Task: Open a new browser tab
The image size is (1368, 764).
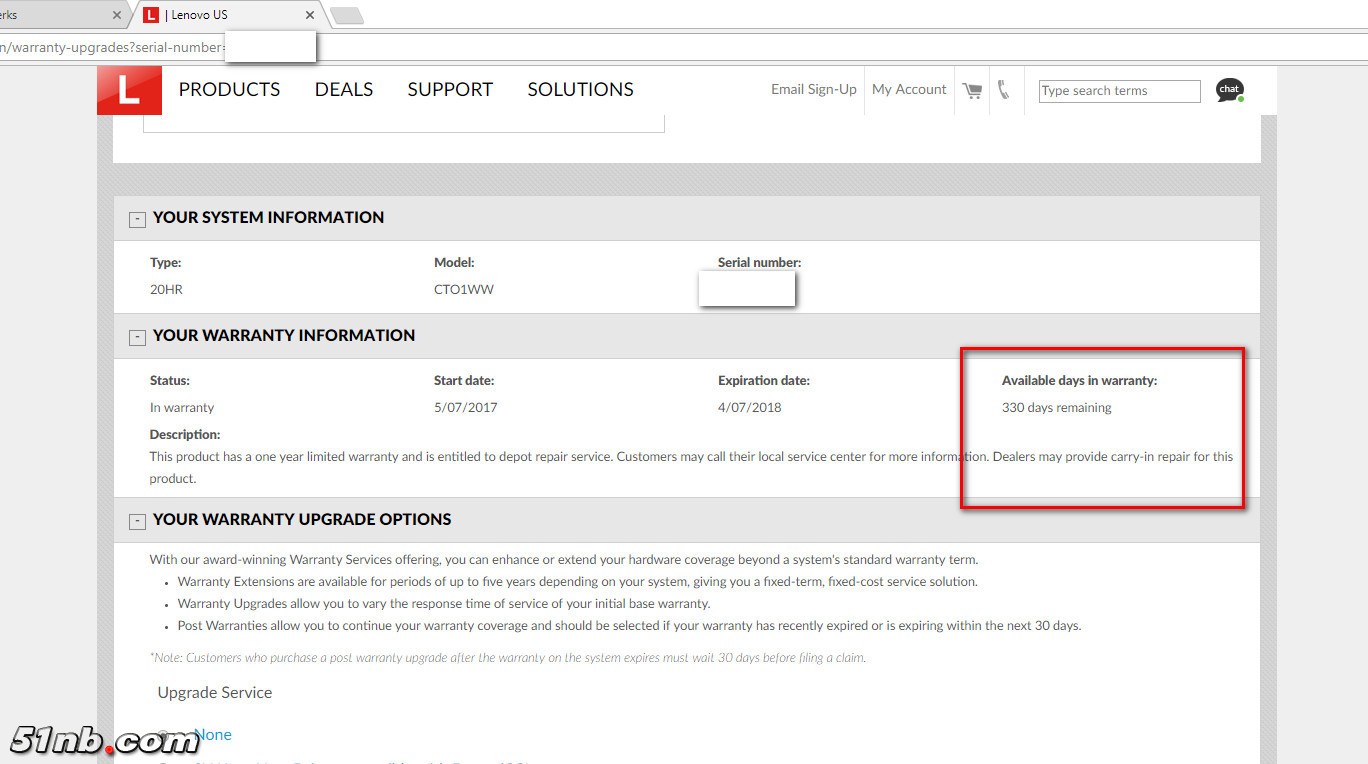Action: [x=346, y=15]
